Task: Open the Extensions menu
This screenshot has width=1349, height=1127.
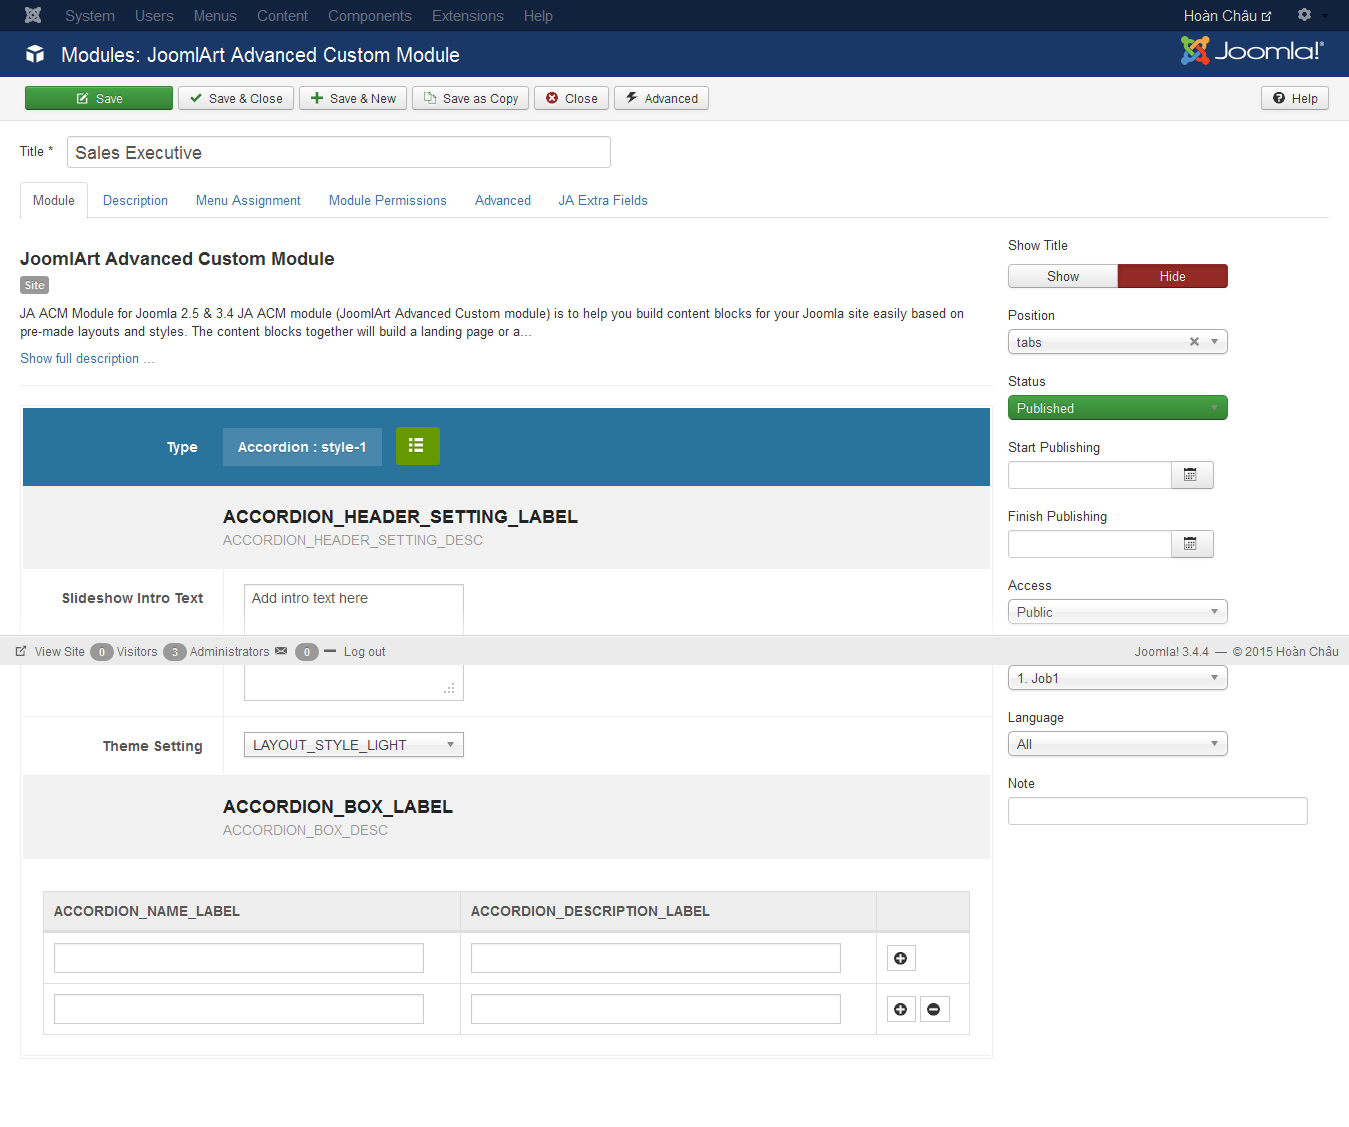Action: (467, 16)
